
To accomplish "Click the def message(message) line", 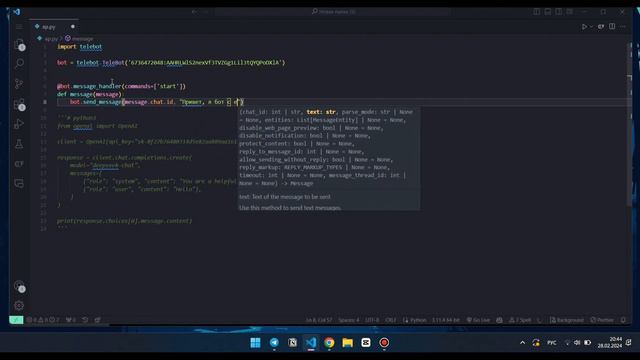I will (x=89, y=94).
